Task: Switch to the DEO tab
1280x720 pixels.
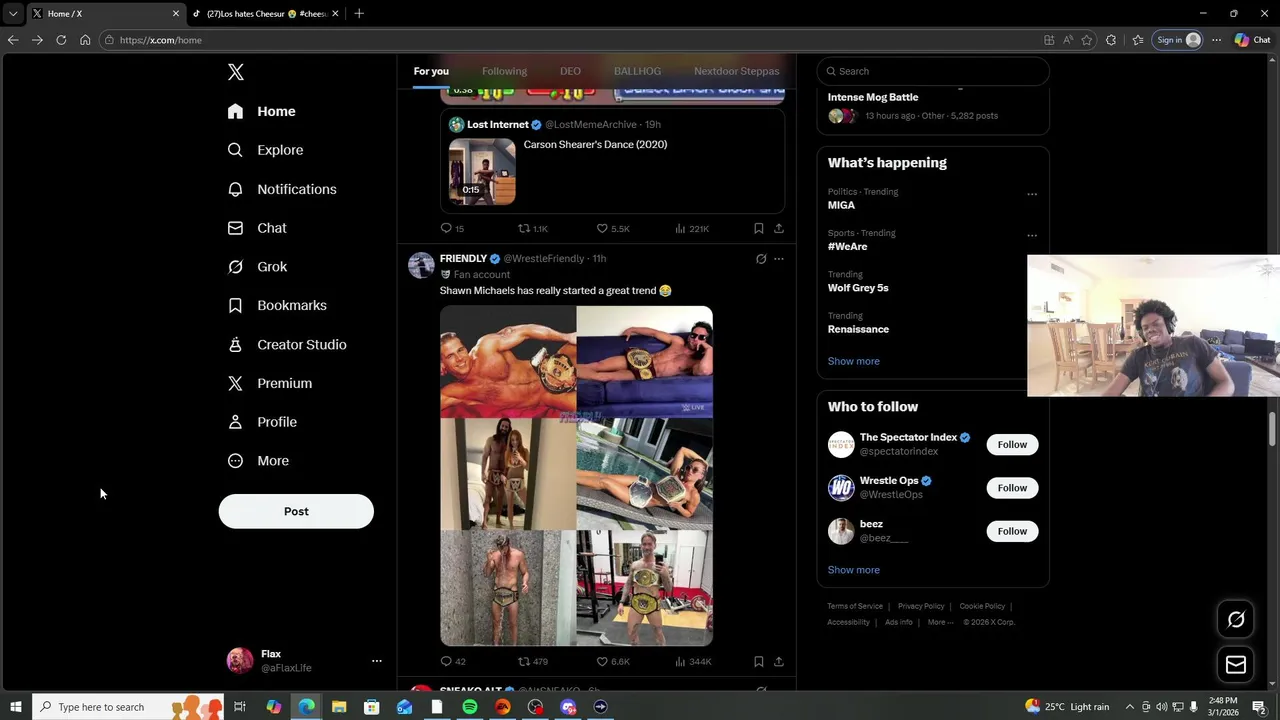Action: coord(570,71)
